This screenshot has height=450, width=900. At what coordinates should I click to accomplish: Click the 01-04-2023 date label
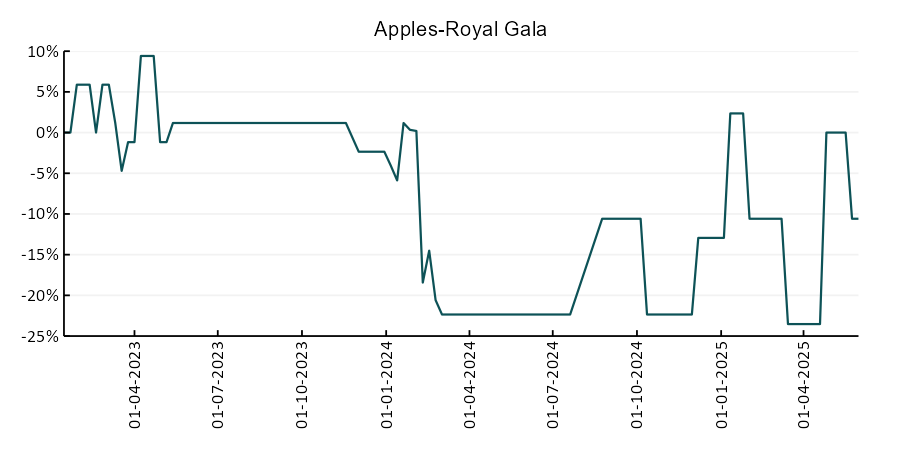(135, 385)
